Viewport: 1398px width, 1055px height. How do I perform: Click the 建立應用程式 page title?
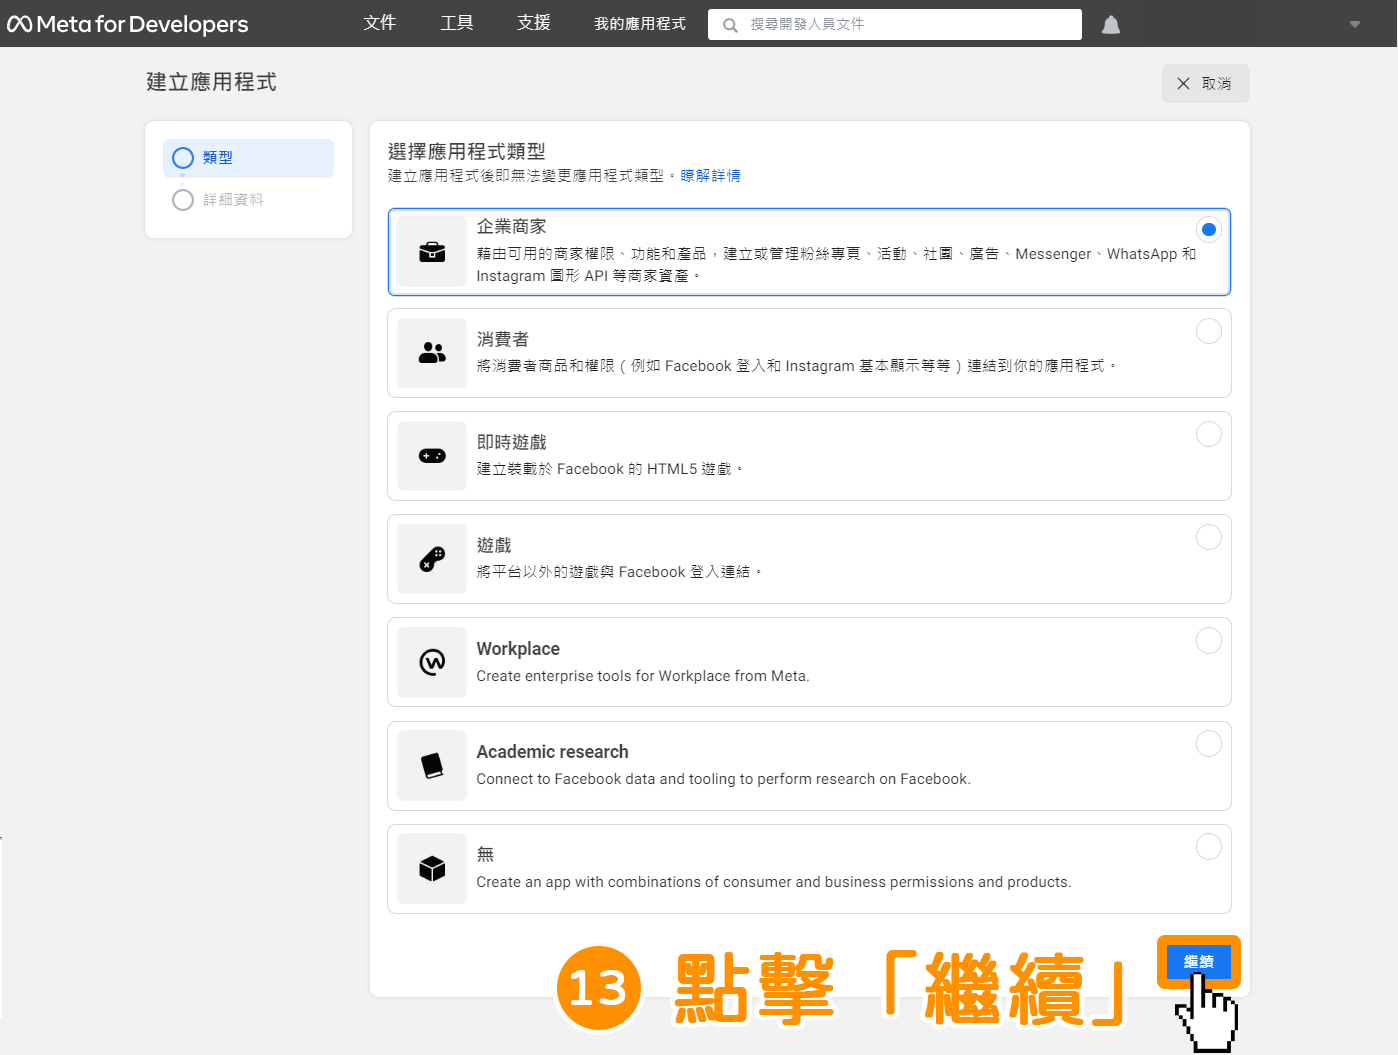coord(211,82)
